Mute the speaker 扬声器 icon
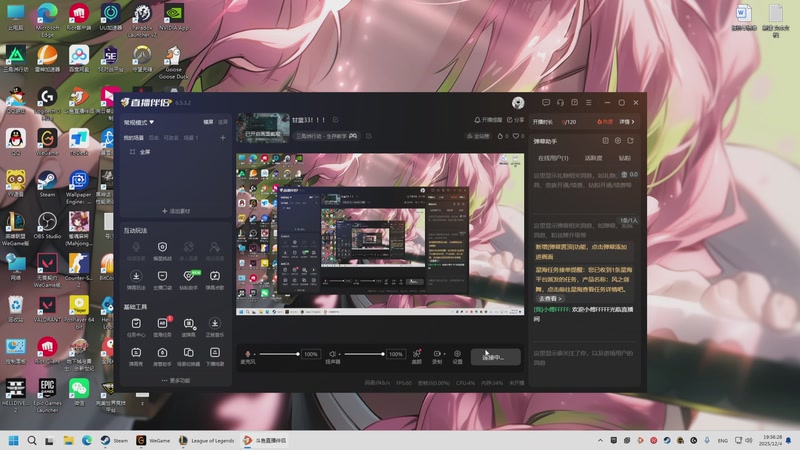The width and height of the screenshot is (800, 450). 332,354
